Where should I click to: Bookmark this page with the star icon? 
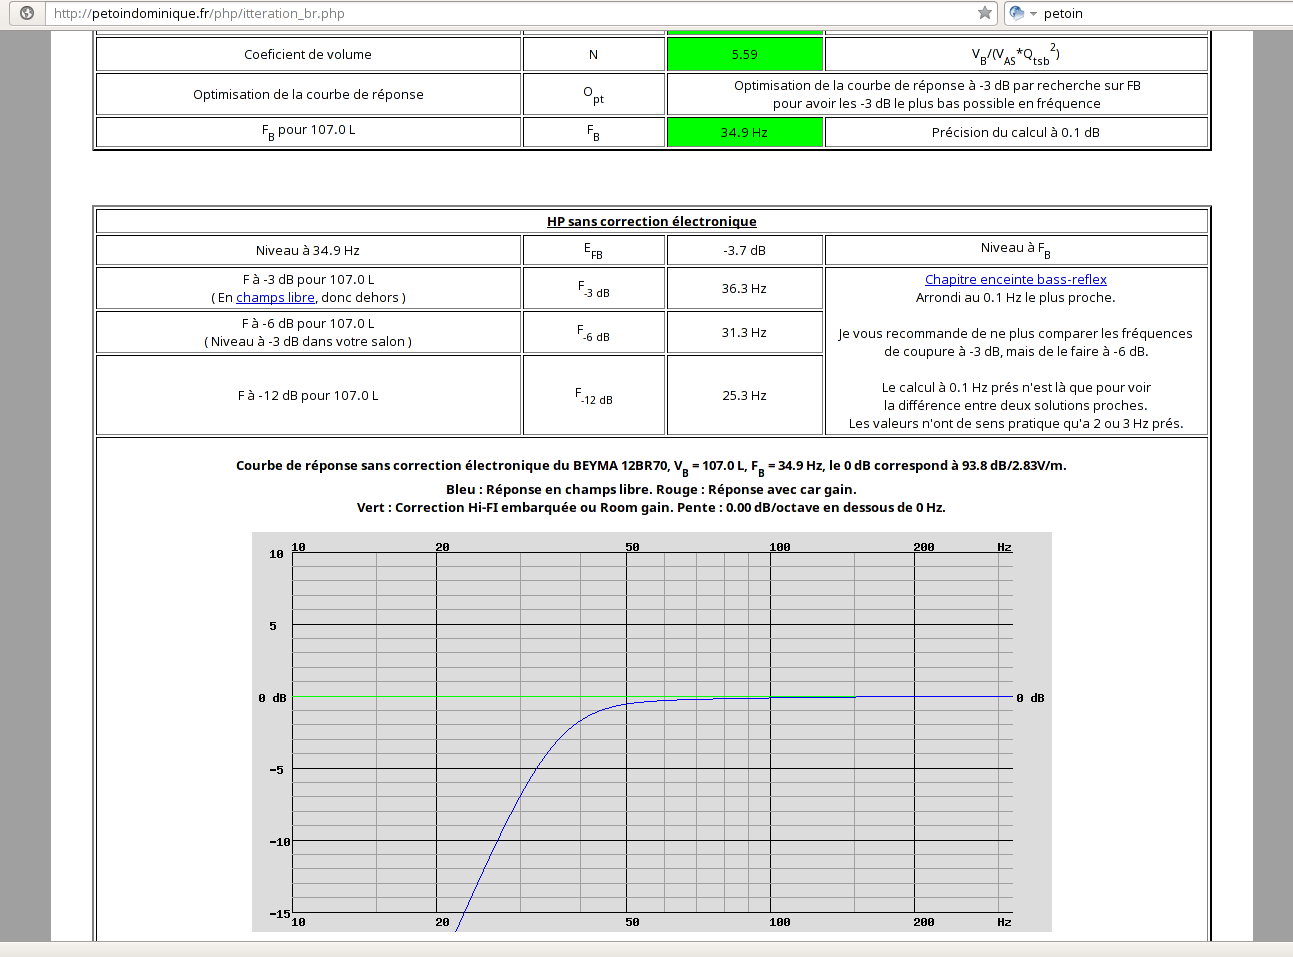point(985,13)
